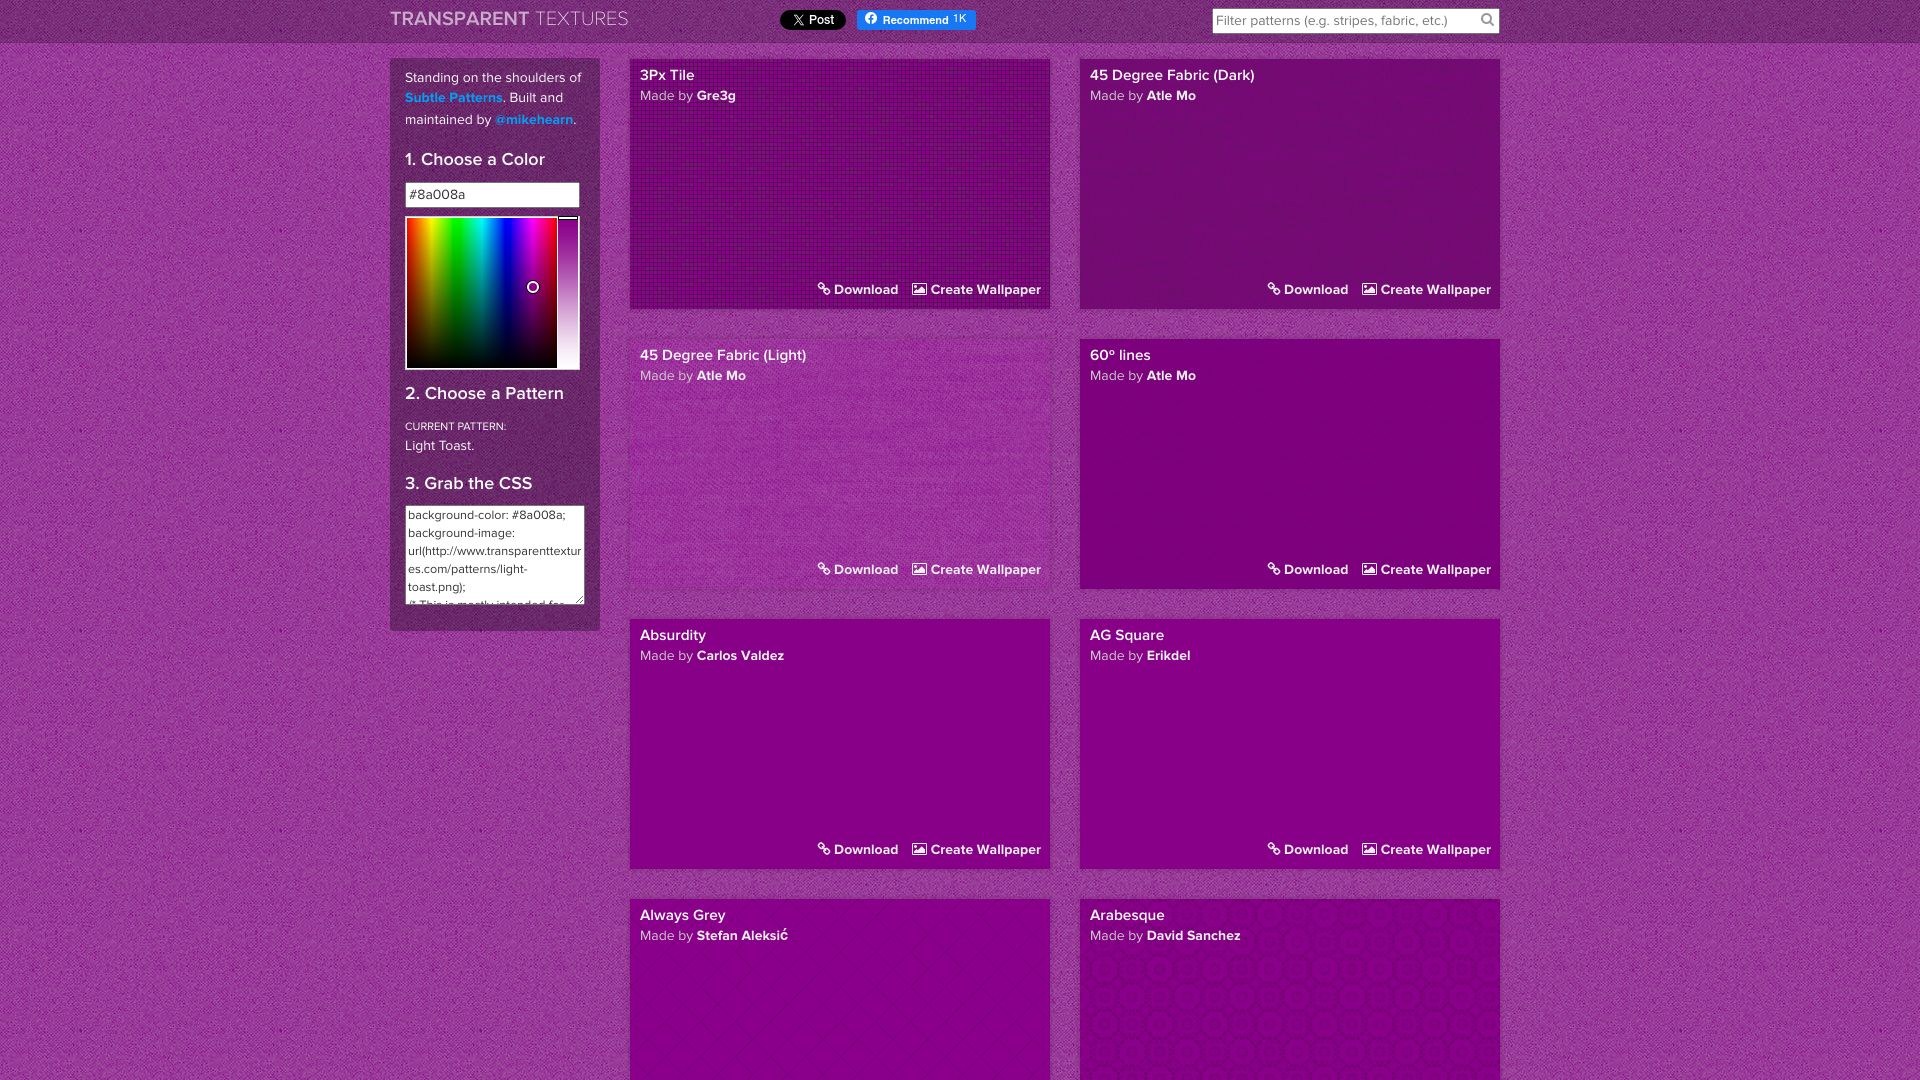1920x1080 pixels.
Task: Pick a color in the saturation square
Action: pyautogui.click(x=482, y=293)
